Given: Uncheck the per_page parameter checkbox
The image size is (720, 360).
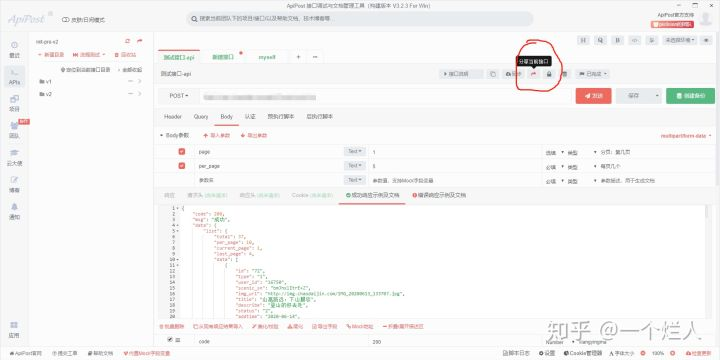Looking at the screenshot, I should pyautogui.click(x=182, y=166).
